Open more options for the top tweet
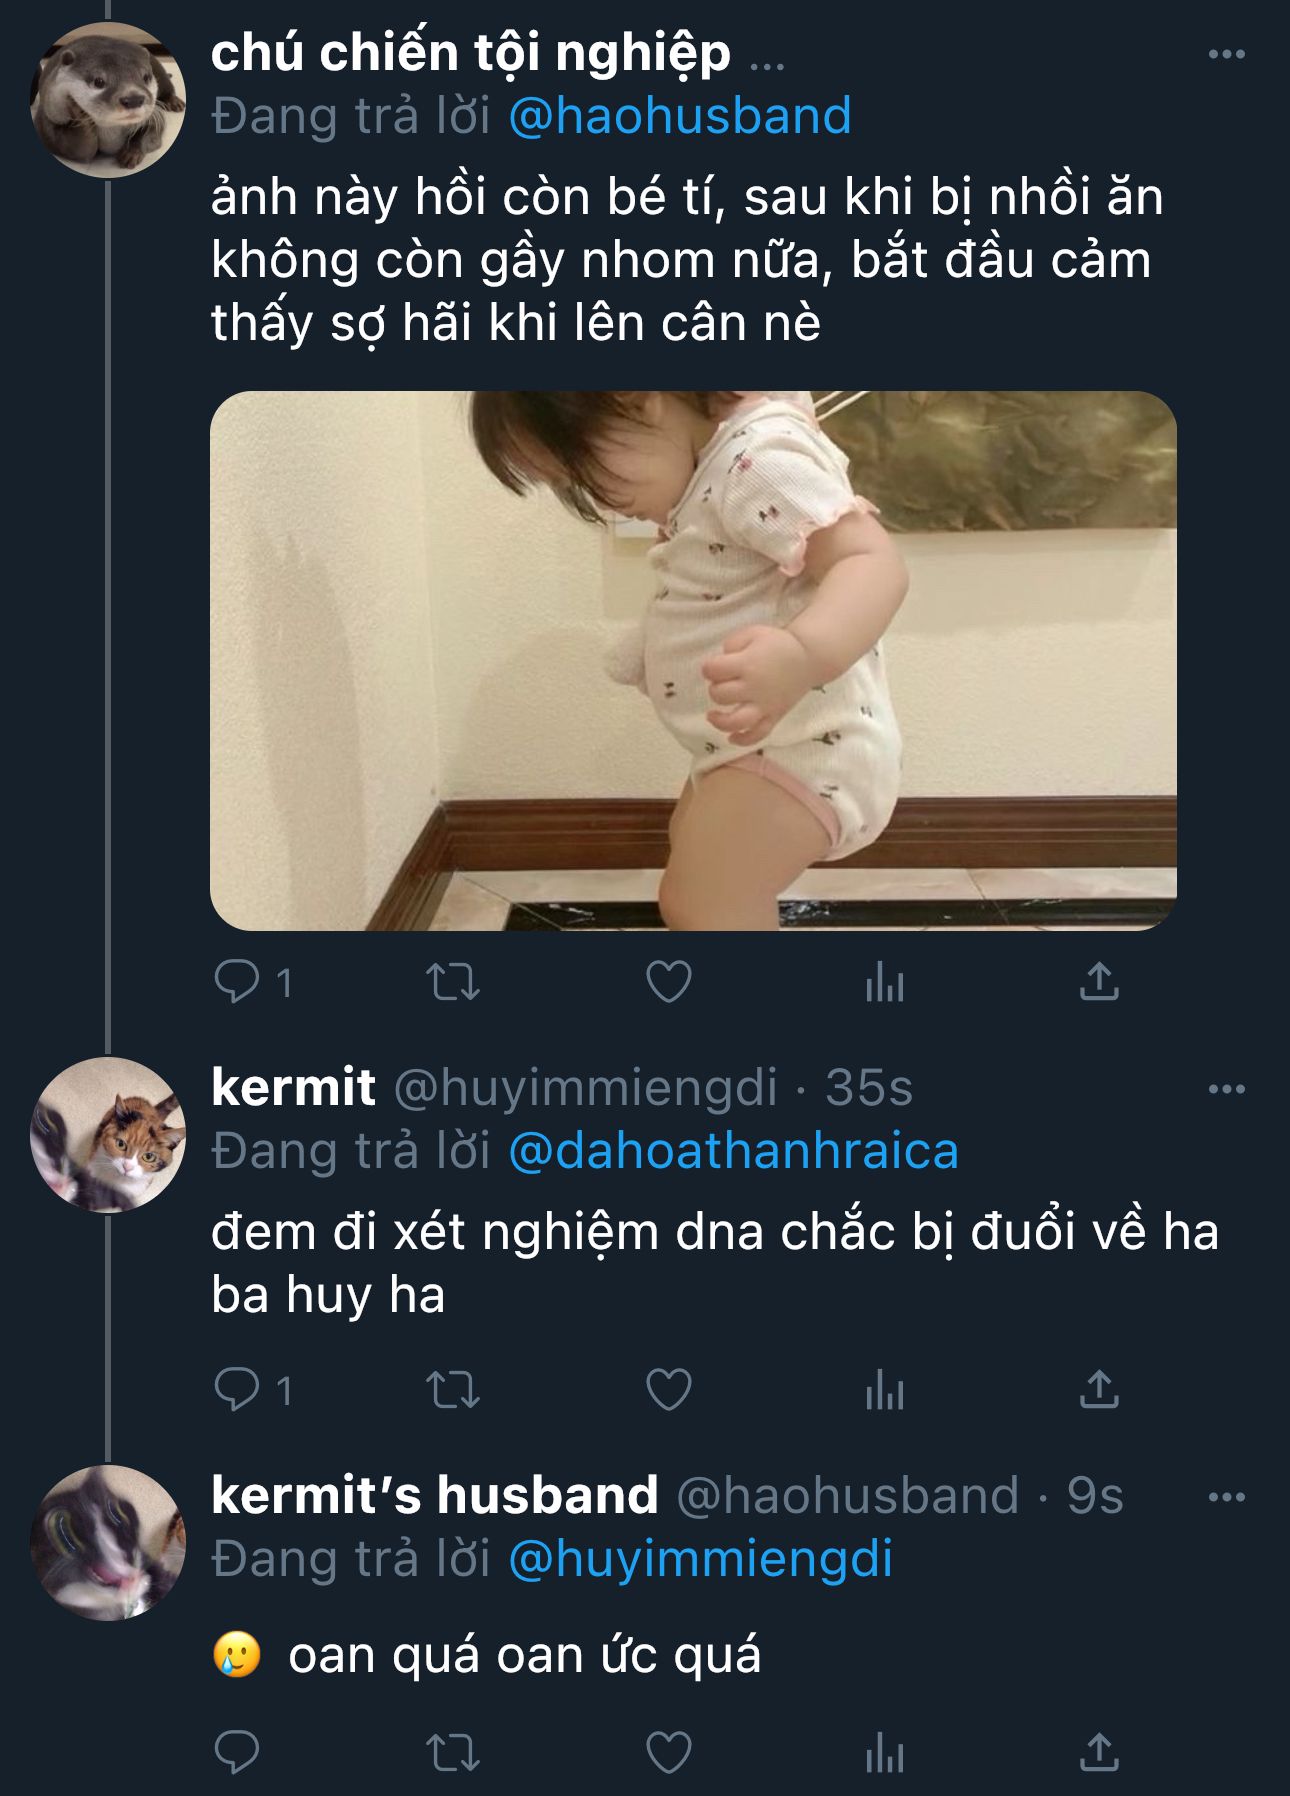 click(1226, 54)
